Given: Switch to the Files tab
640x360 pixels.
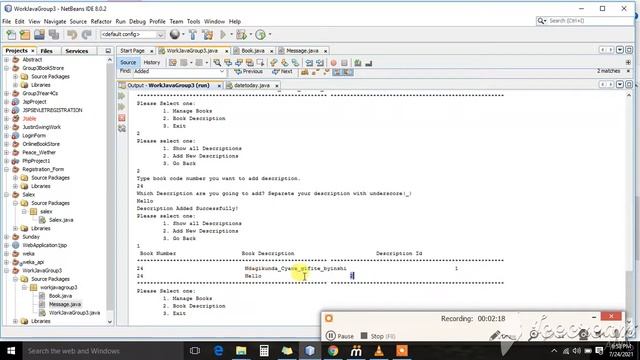Looking at the screenshot, I should tap(47, 51).
